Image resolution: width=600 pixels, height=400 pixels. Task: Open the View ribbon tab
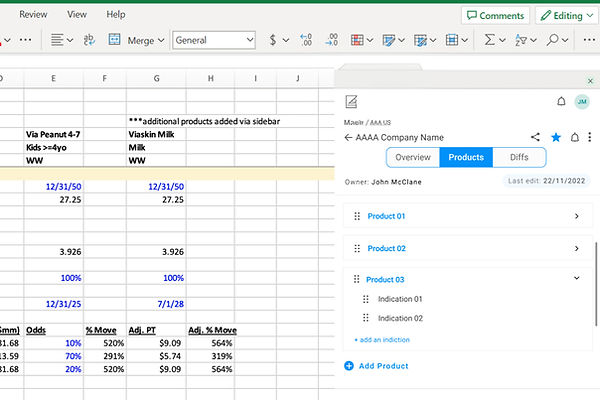[77, 15]
